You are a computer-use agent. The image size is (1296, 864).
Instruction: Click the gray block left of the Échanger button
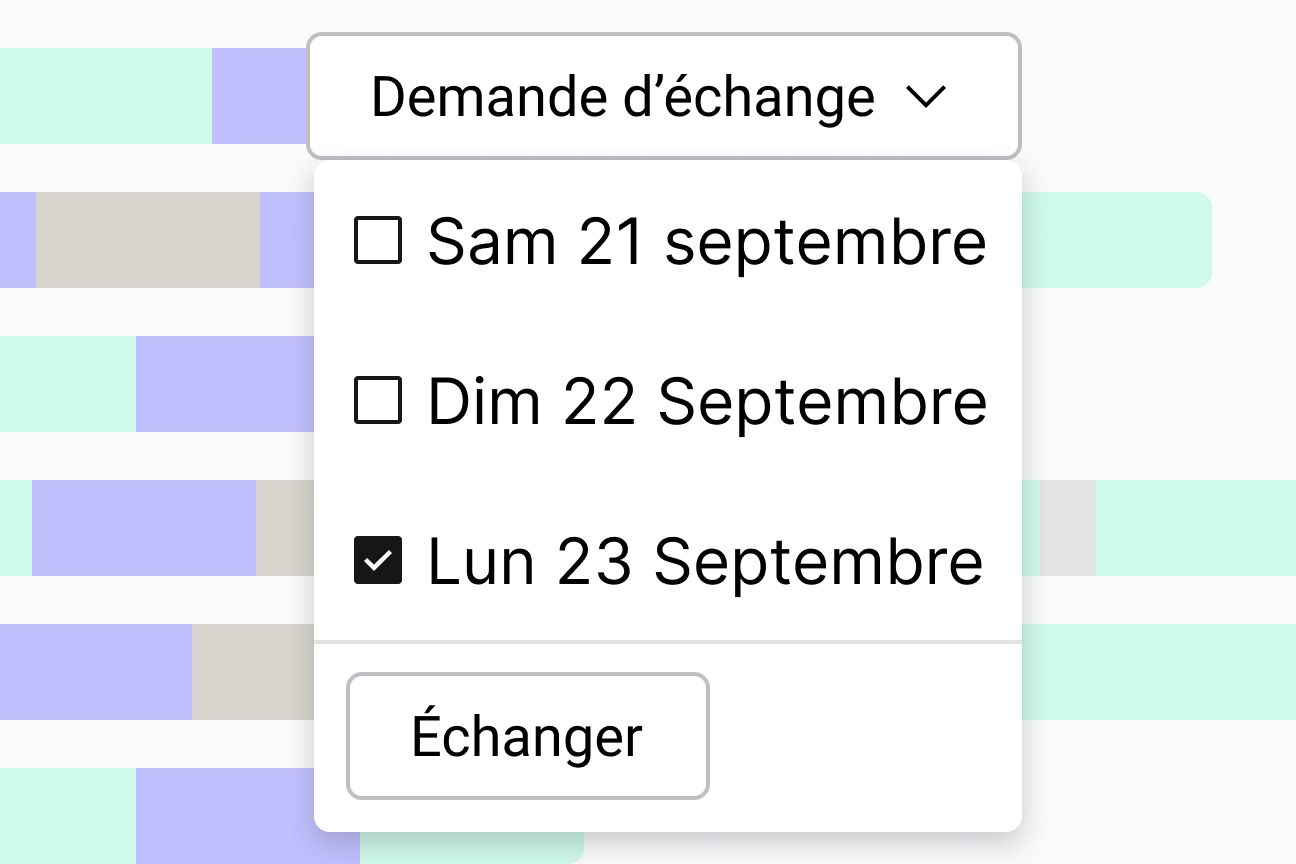tap(252, 672)
